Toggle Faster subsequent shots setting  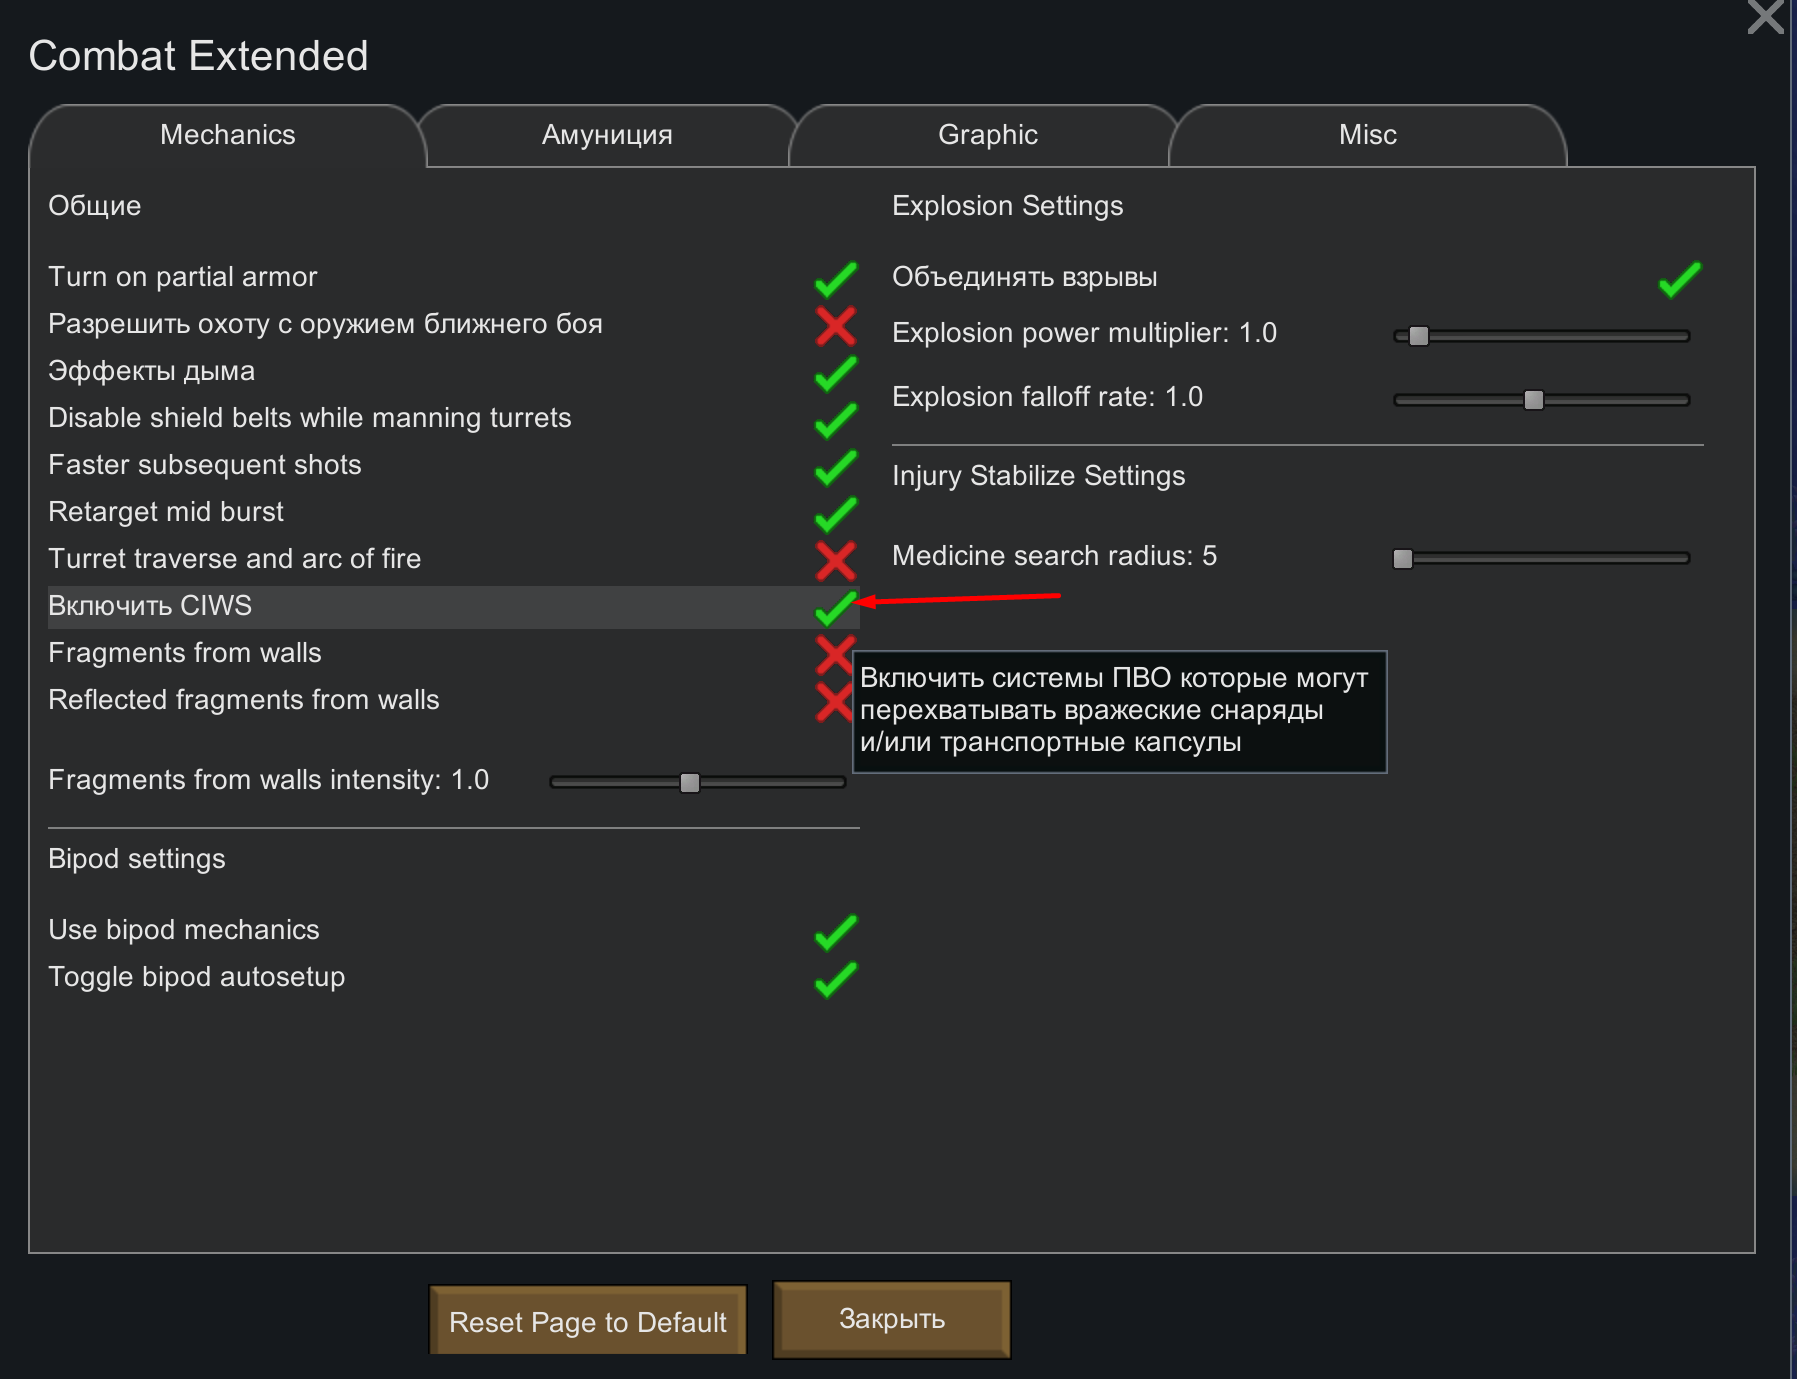coord(835,467)
